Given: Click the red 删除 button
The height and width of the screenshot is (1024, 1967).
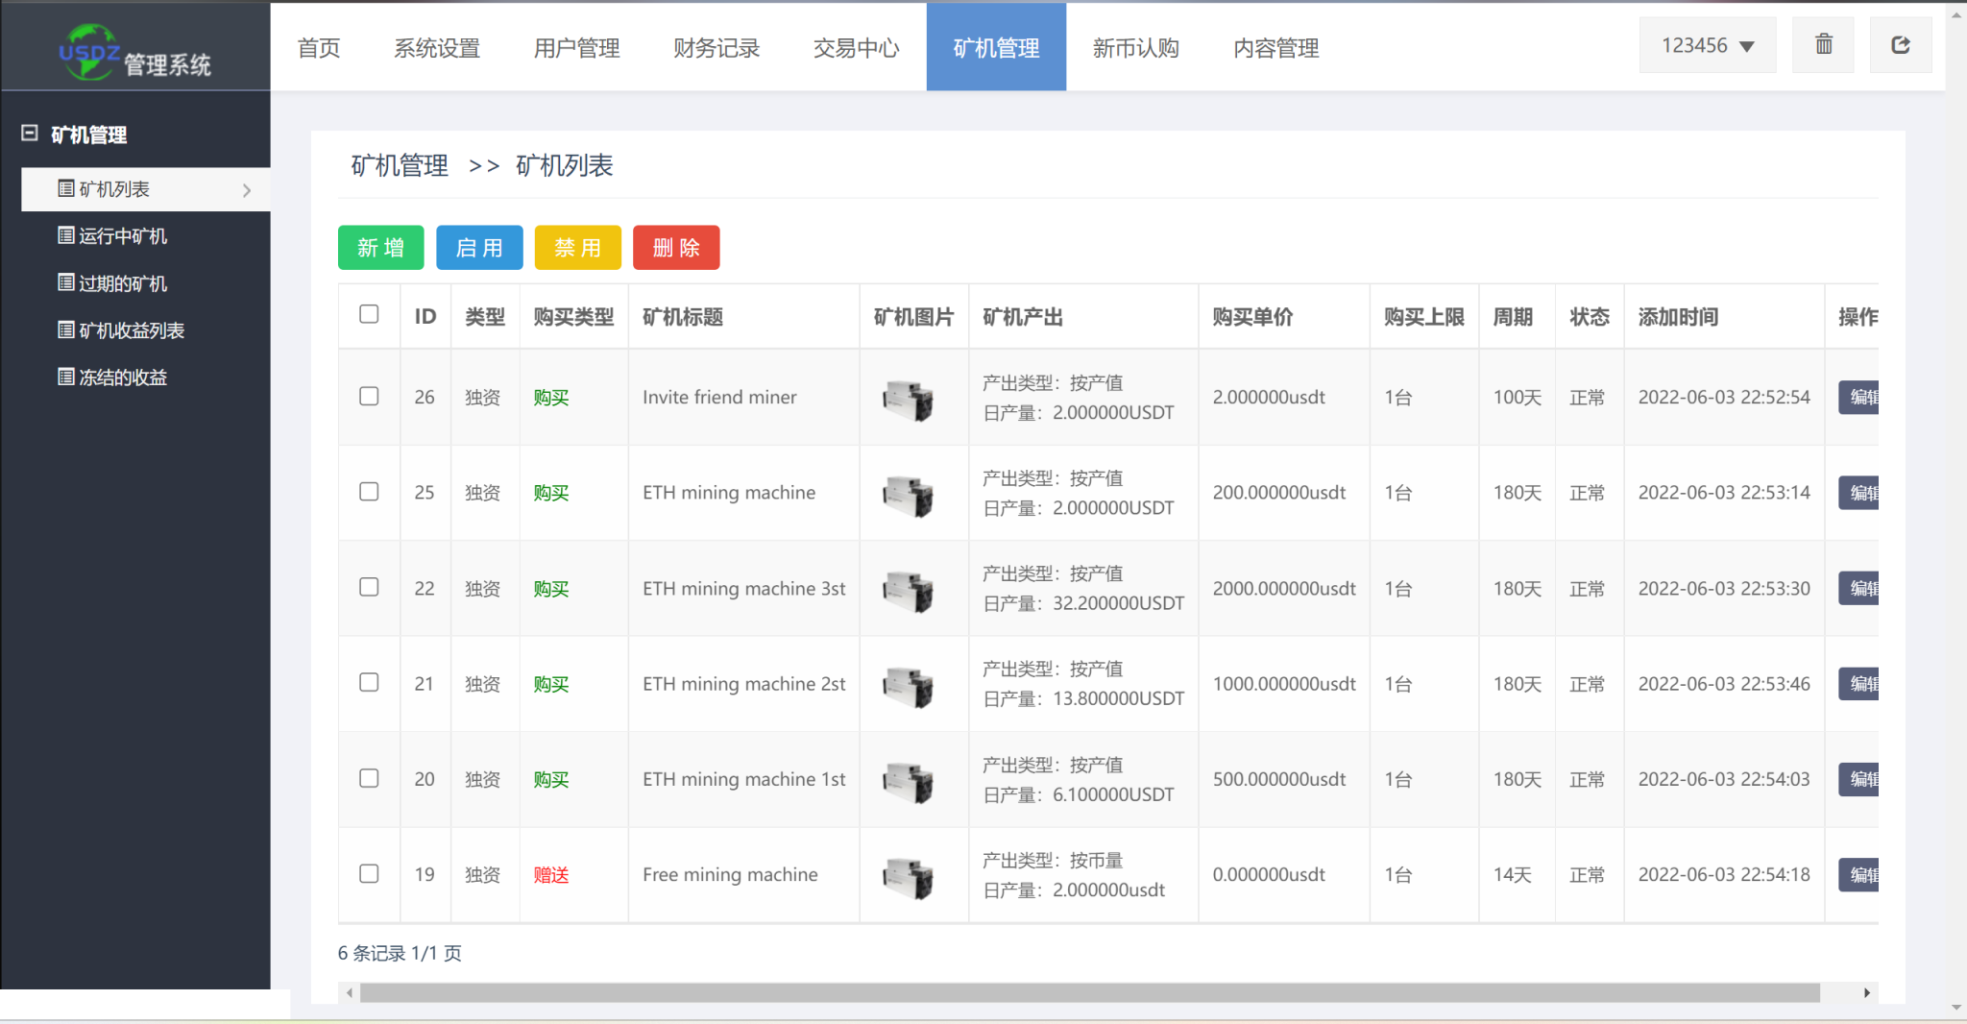Looking at the screenshot, I should [676, 247].
